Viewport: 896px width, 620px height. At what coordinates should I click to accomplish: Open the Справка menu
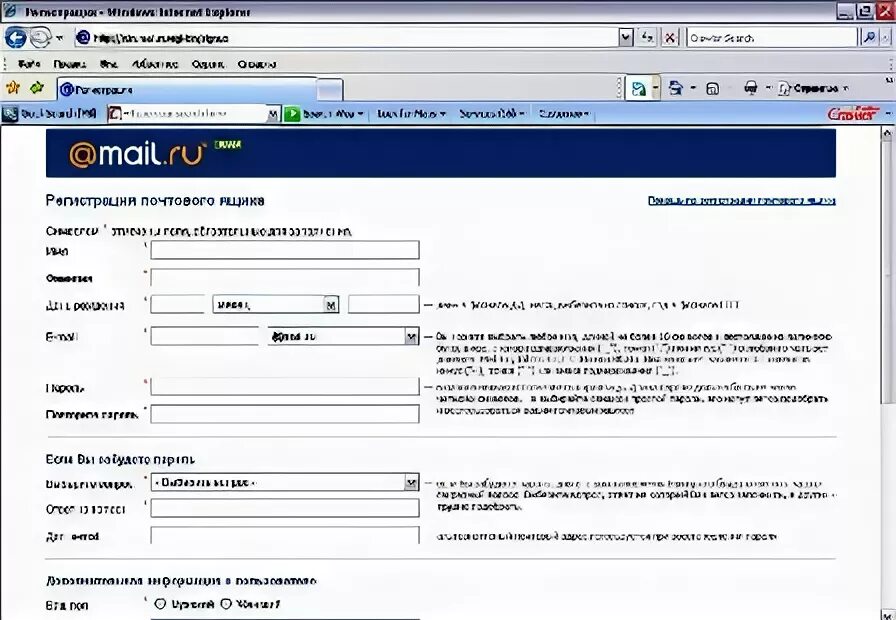[x=257, y=64]
